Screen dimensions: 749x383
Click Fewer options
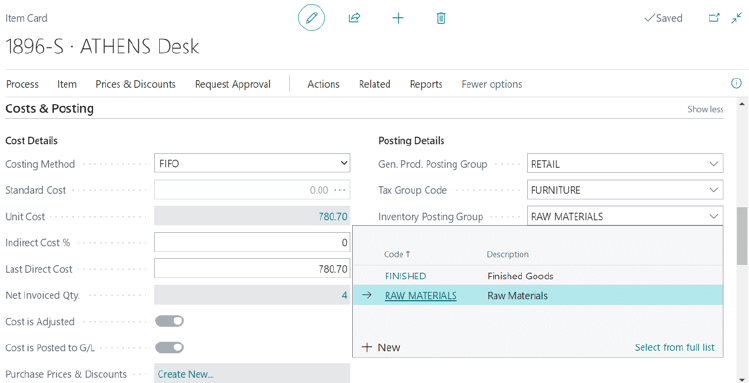pos(492,84)
